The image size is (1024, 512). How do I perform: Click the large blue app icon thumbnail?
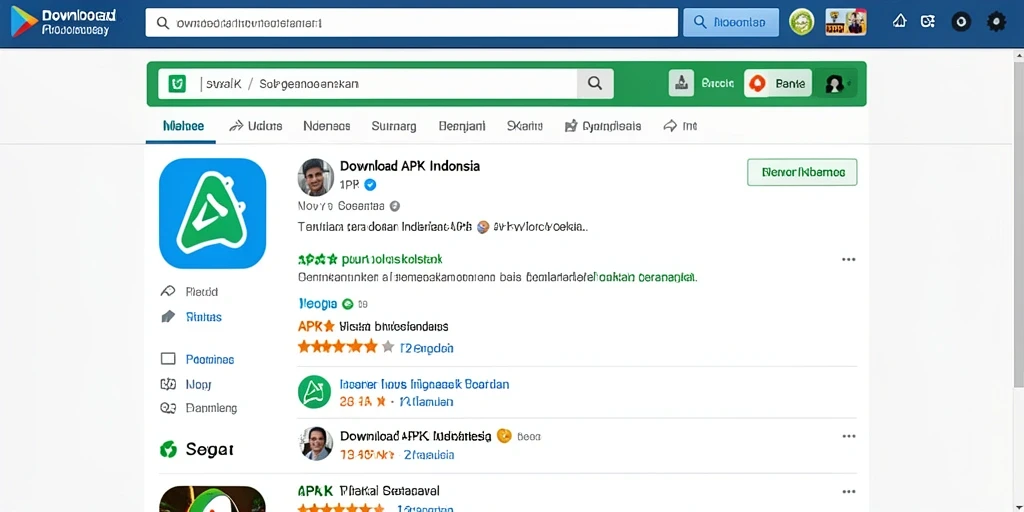click(x=212, y=213)
